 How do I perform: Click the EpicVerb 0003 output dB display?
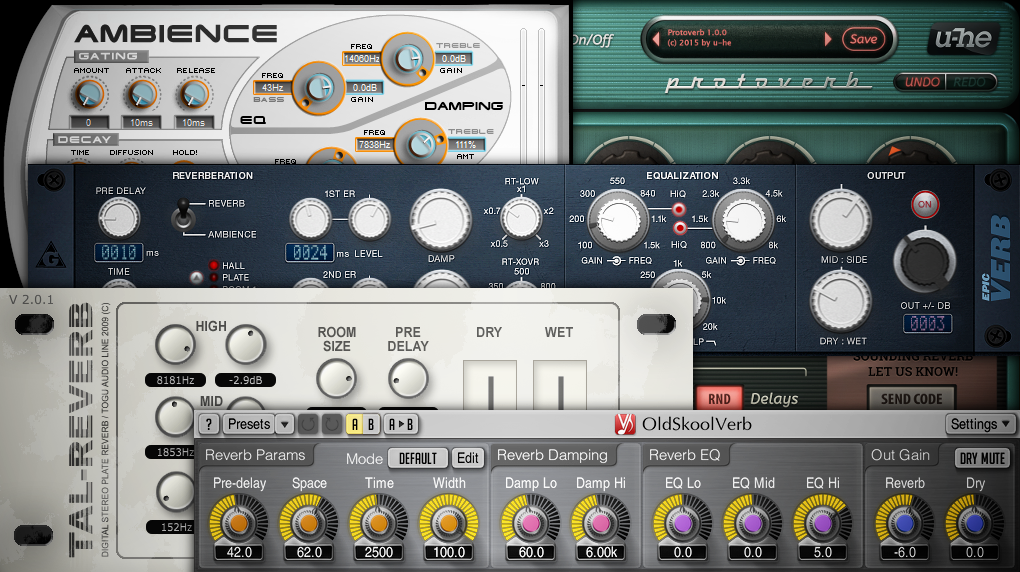click(x=927, y=323)
